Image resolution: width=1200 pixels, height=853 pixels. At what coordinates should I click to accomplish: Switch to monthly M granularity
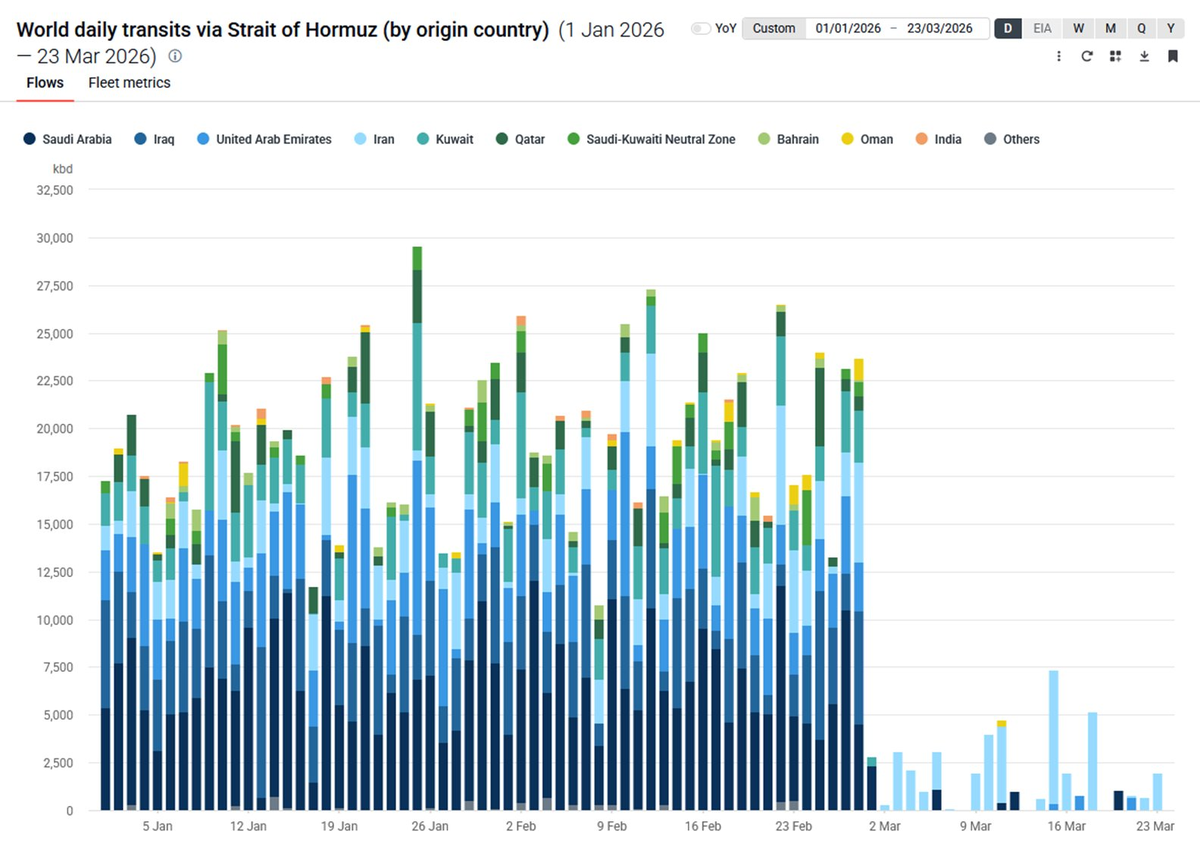click(x=1110, y=29)
